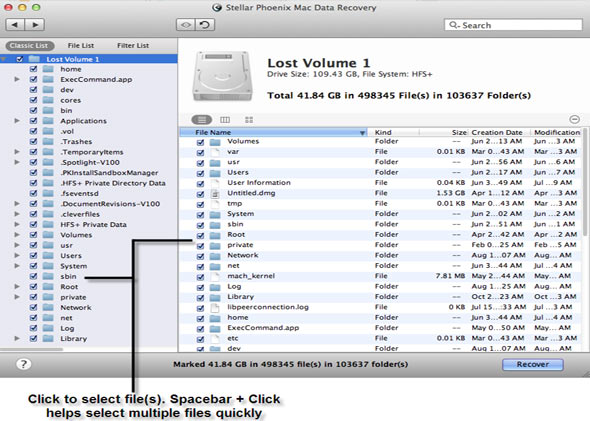Switch to list view icon
Viewport: 590px width, 421px height.
click(202, 120)
